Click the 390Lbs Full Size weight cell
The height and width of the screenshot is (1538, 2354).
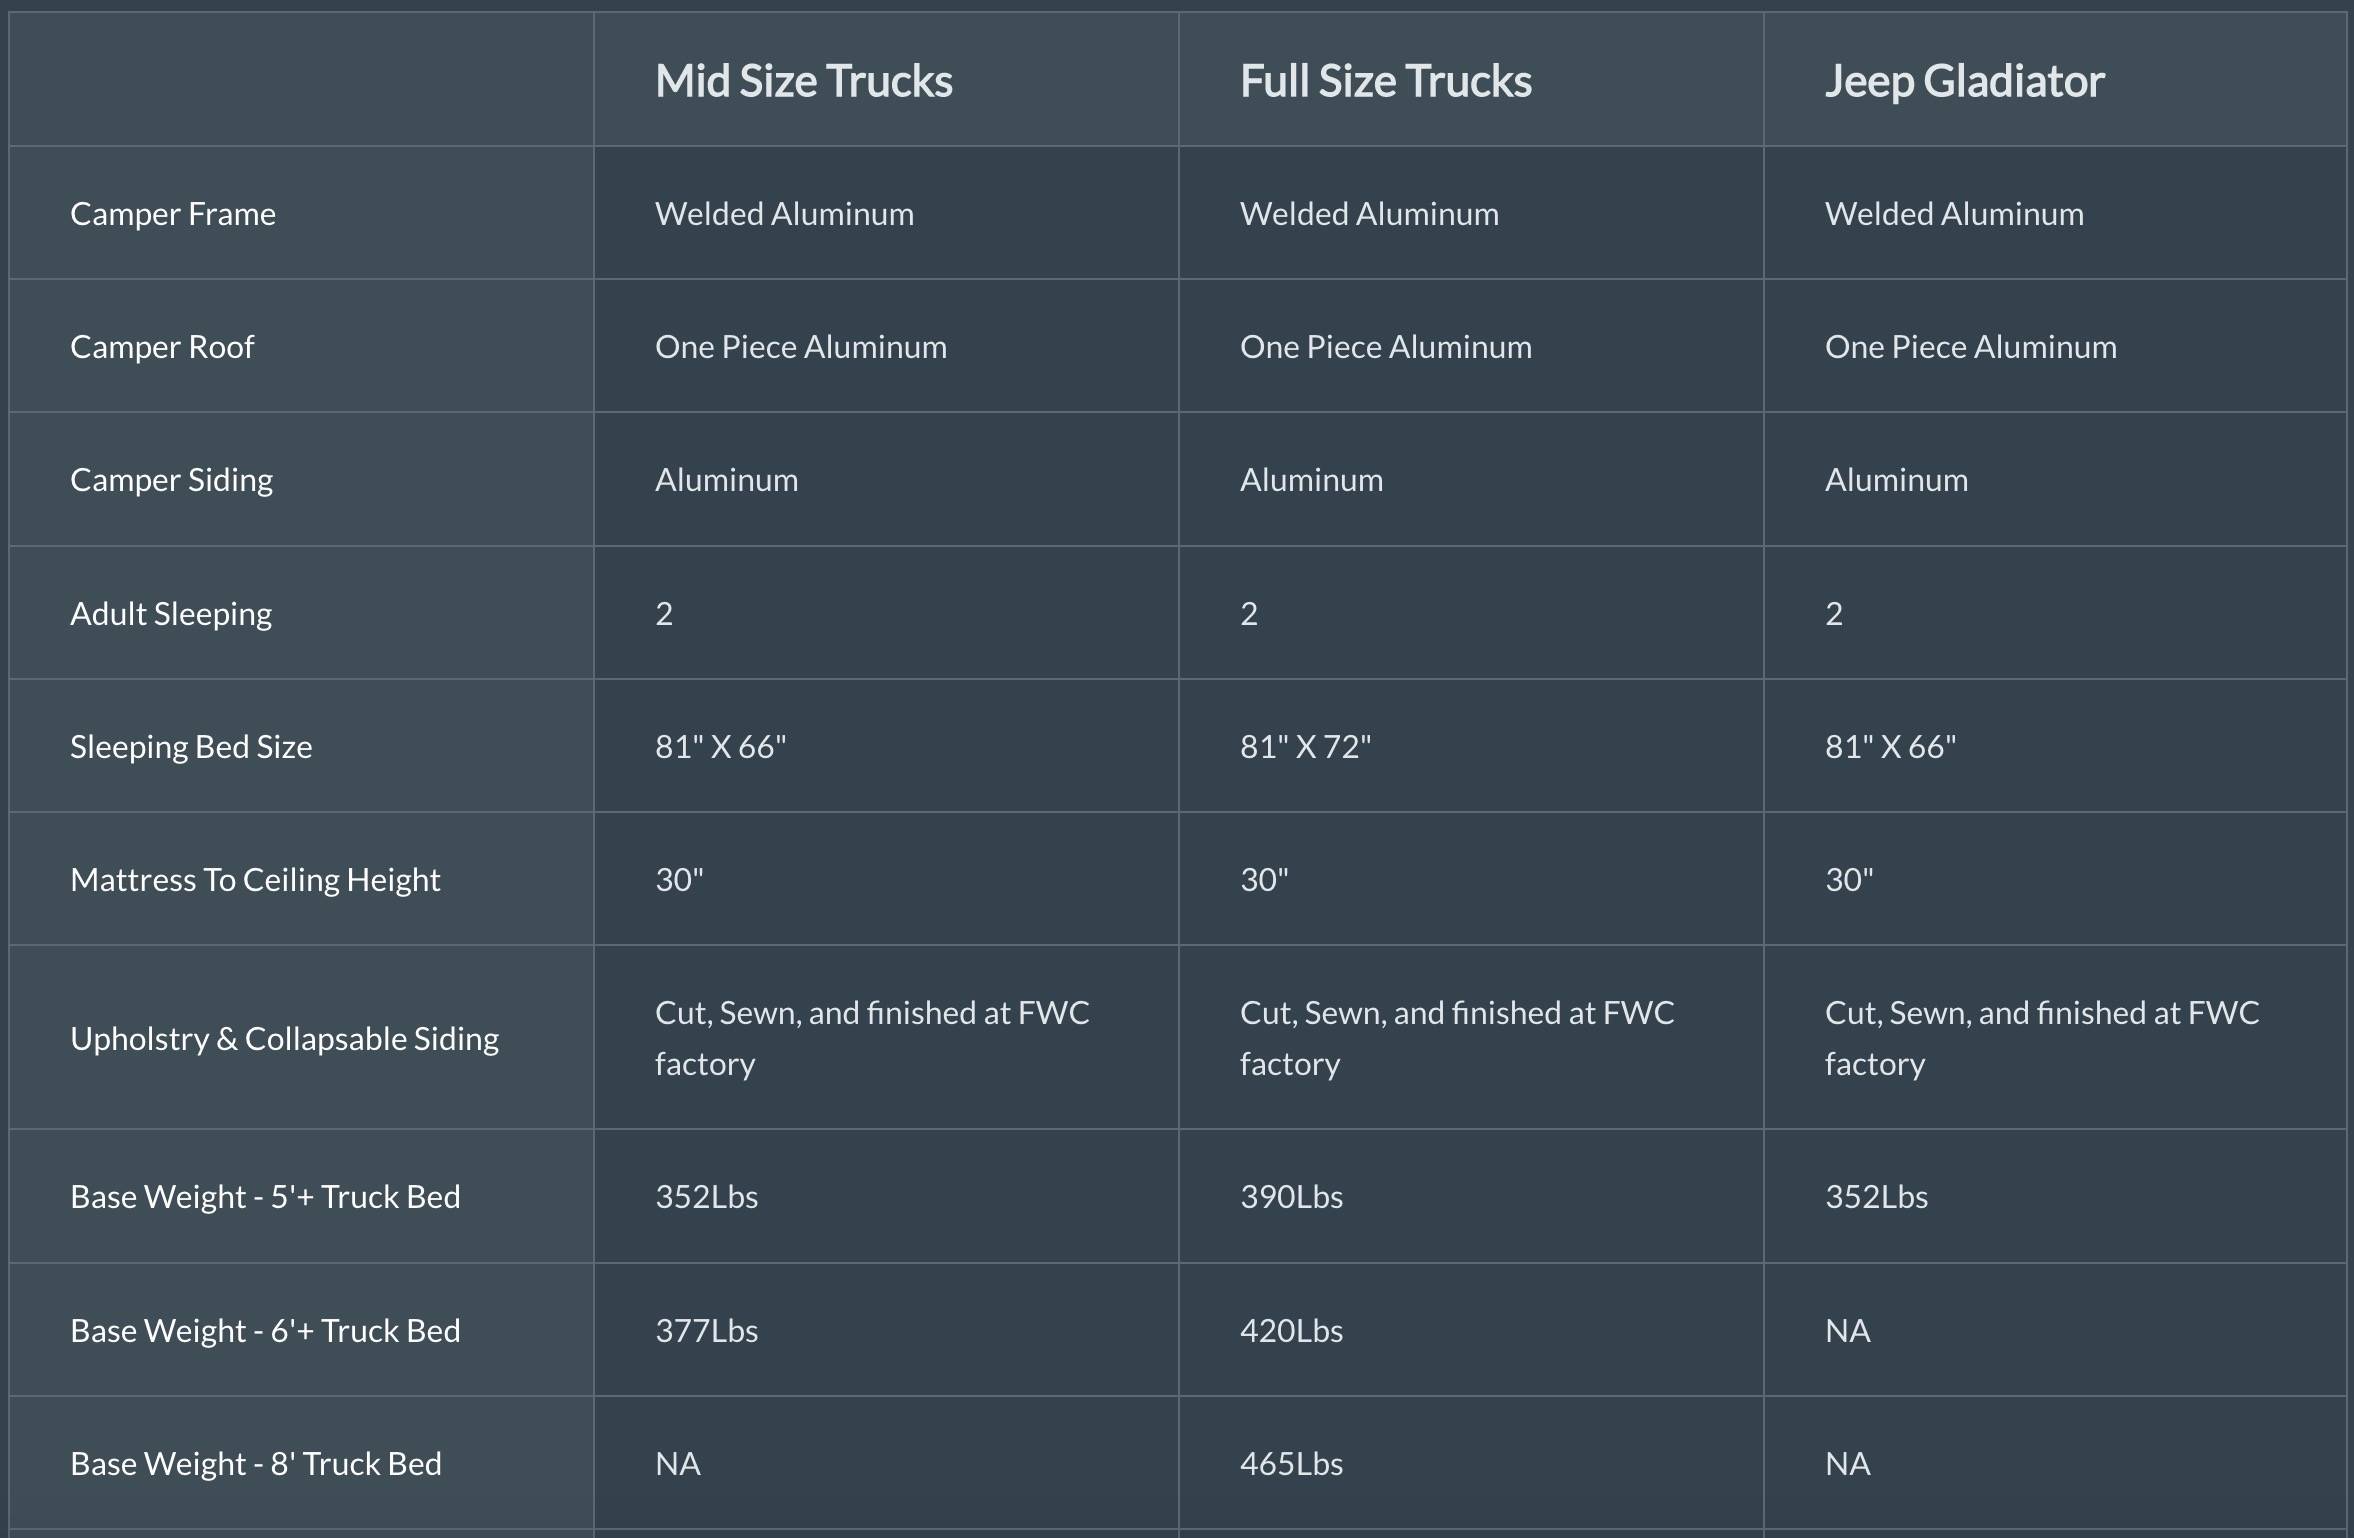click(x=1291, y=1197)
